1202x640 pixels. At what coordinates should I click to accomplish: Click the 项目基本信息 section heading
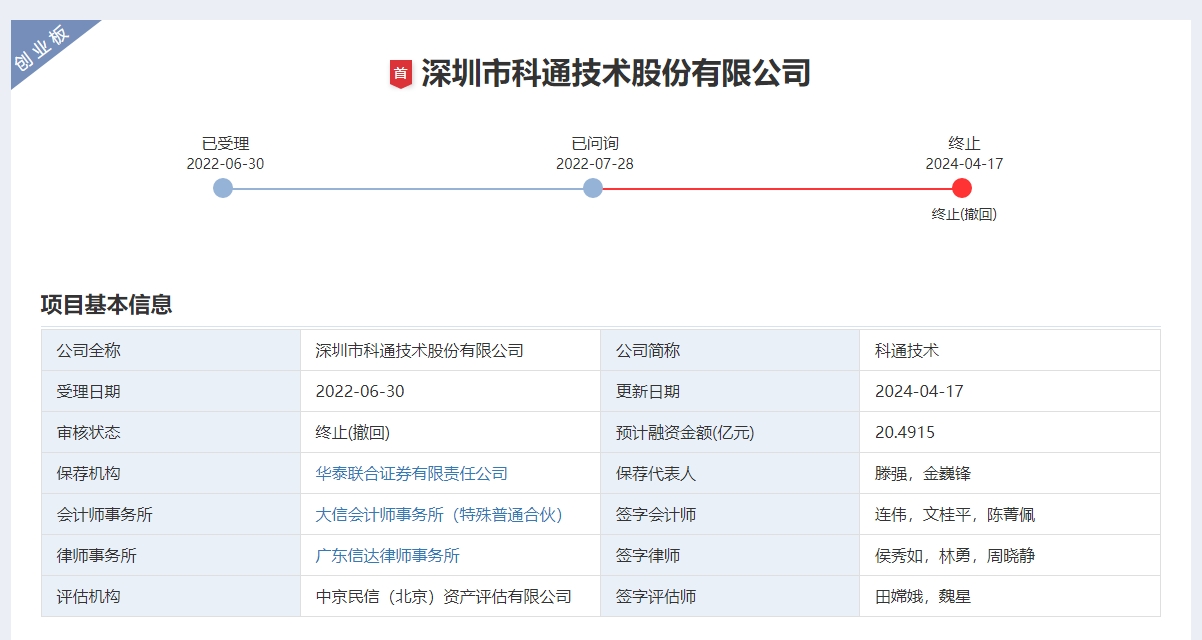[x=106, y=304]
